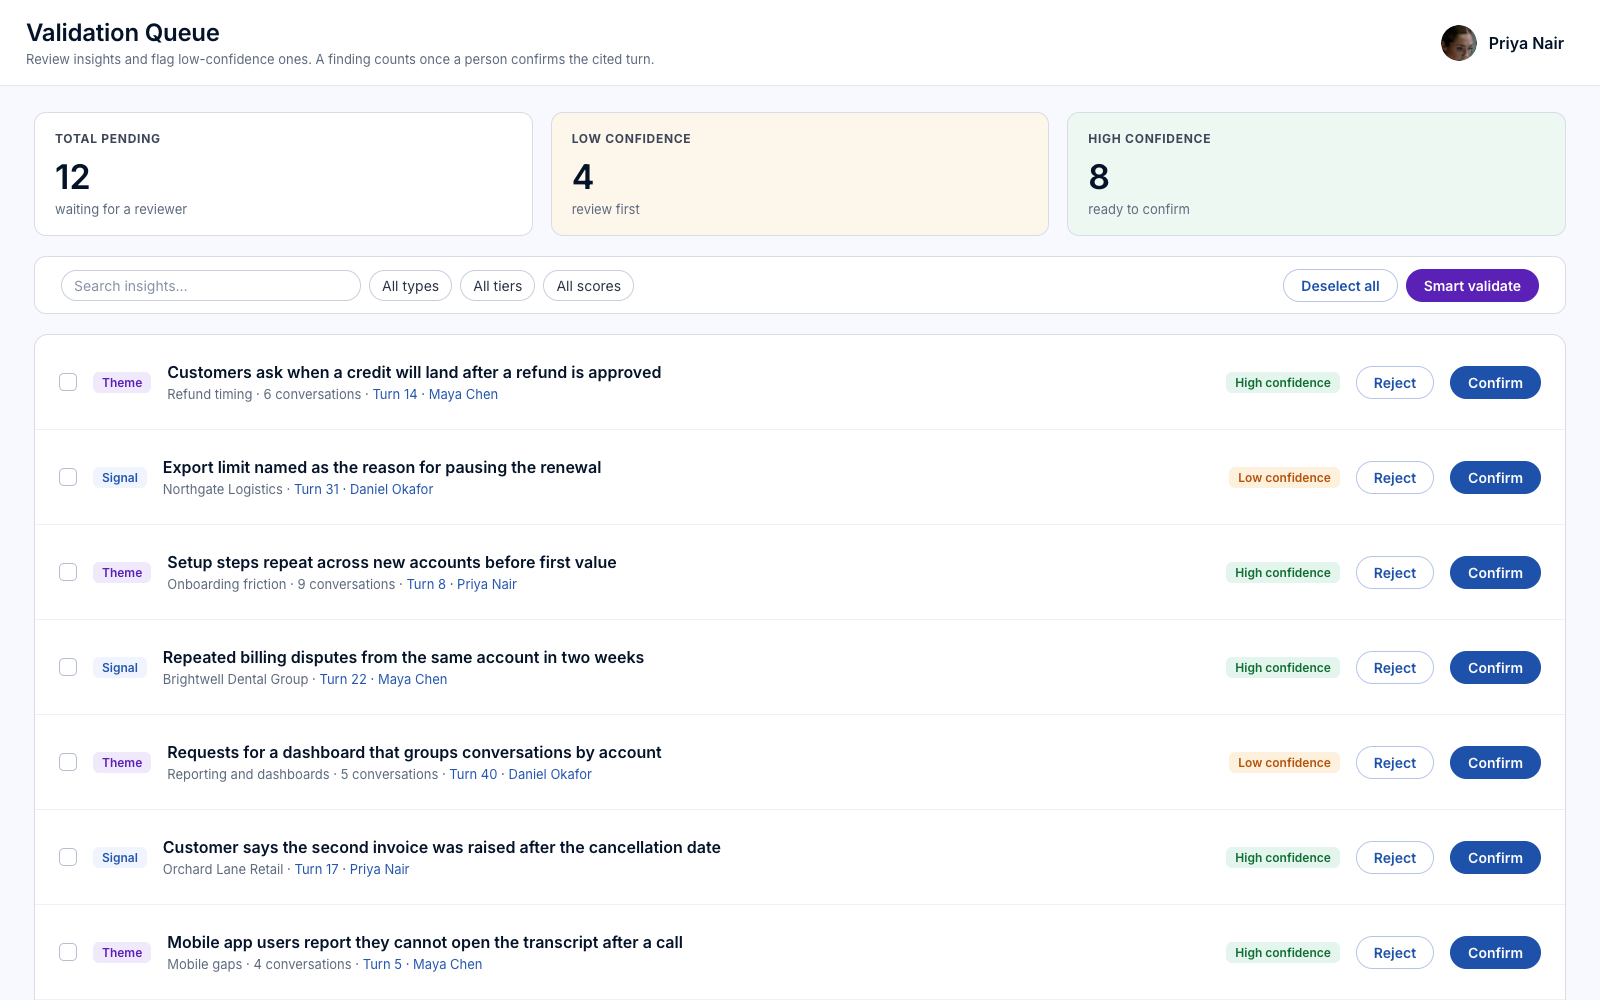
Task: Focus the Search insights field
Action: pos(211,286)
